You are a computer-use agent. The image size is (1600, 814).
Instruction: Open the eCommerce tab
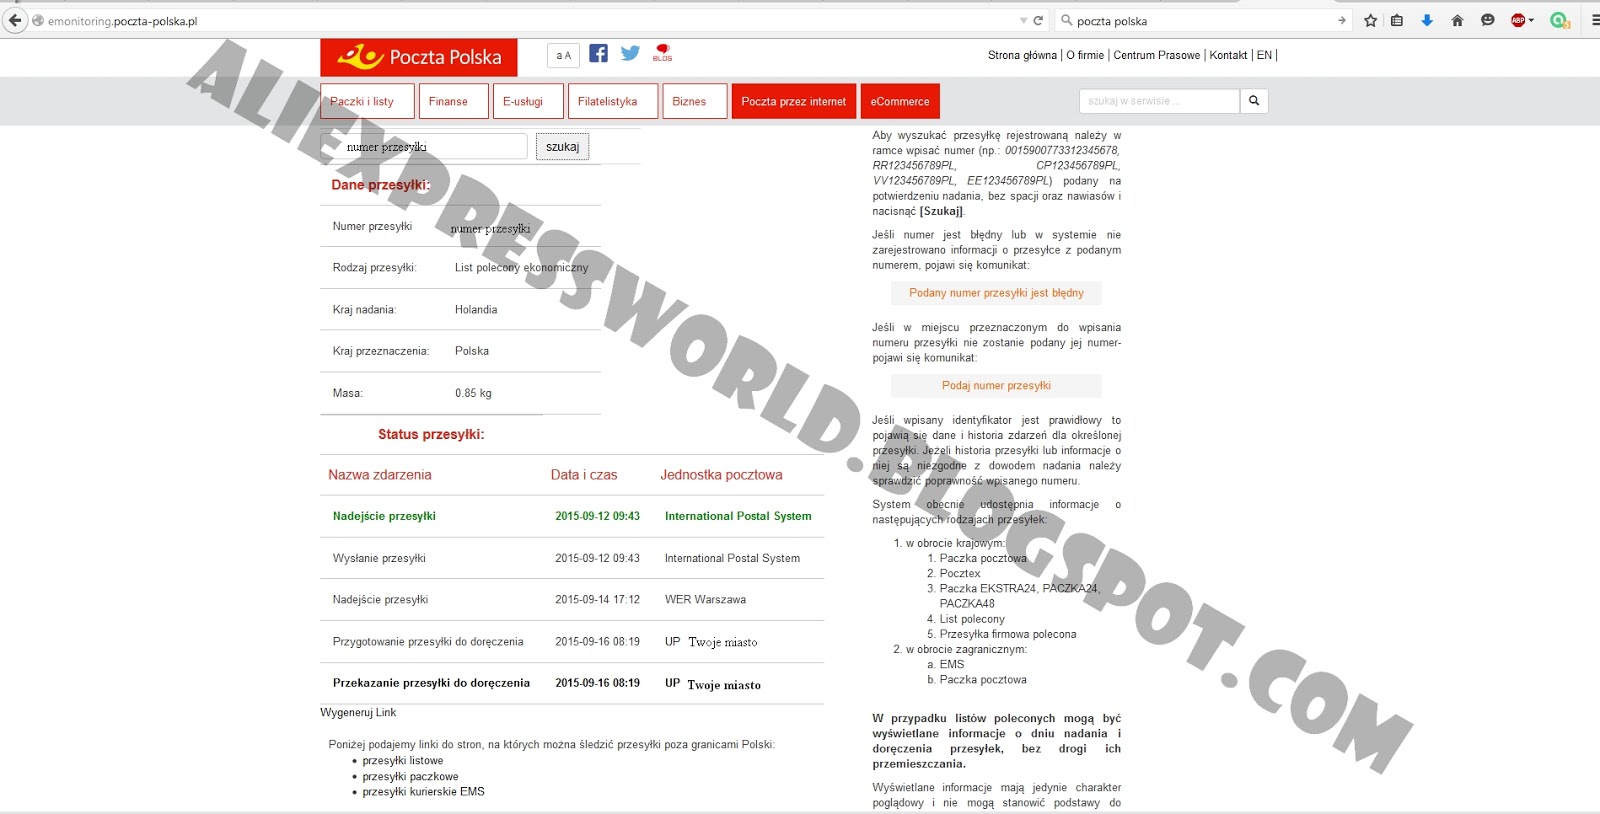click(900, 101)
